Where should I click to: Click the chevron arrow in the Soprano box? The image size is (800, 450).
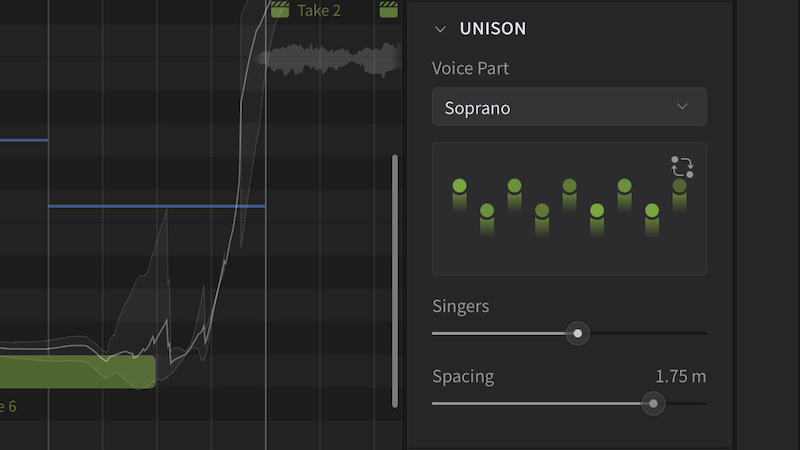point(682,107)
